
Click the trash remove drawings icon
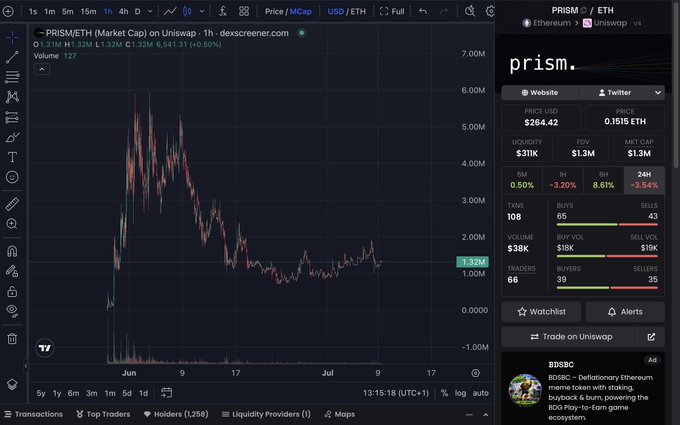[x=12, y=339]
